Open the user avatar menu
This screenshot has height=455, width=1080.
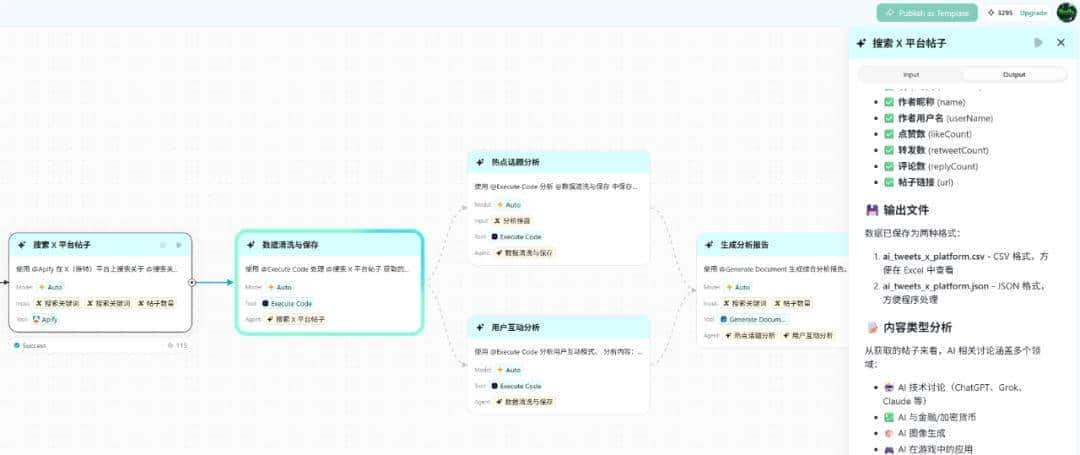coord(1066,12)
